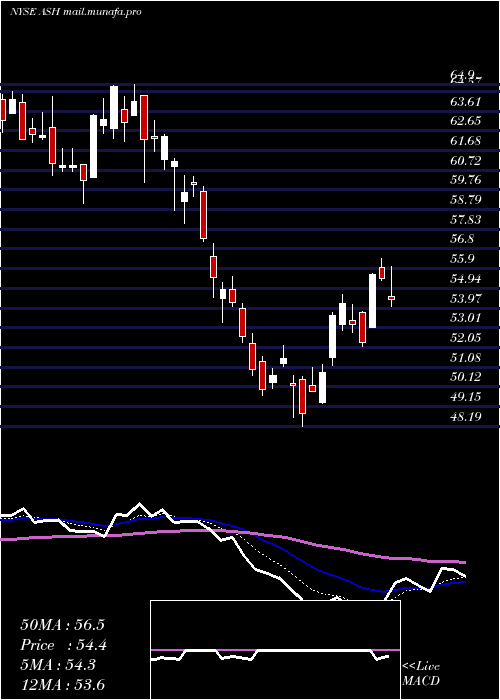This screenshot has width=500, height=700.
Task: Click the 59.76 price axis label
Action: pyautogui.click(x=466, y=180)
